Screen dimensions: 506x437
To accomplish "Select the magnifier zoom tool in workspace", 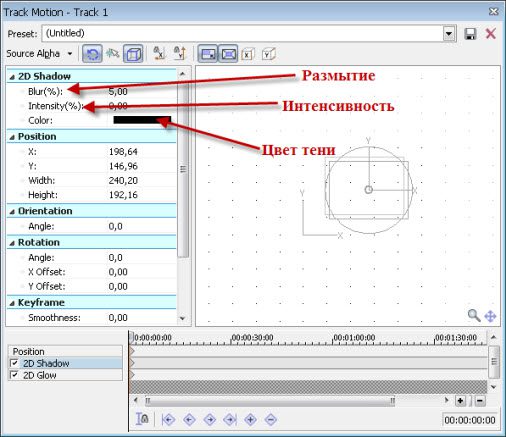I will coord(474,315).
